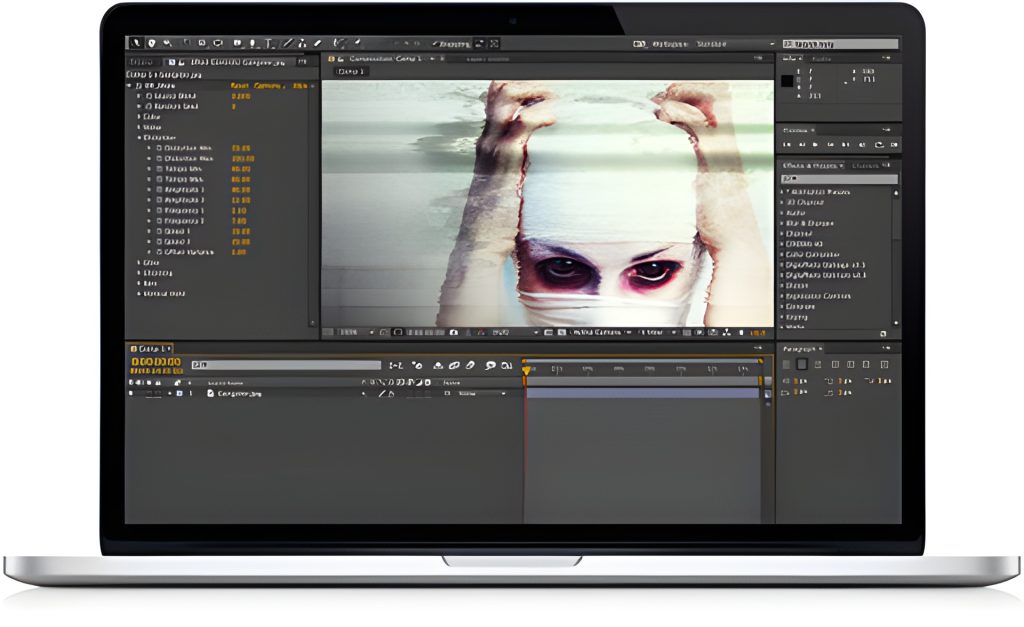Screen dimensions: 1024x627
Task: Step back one frame in Preview panel
Action: tap(802, 144)
